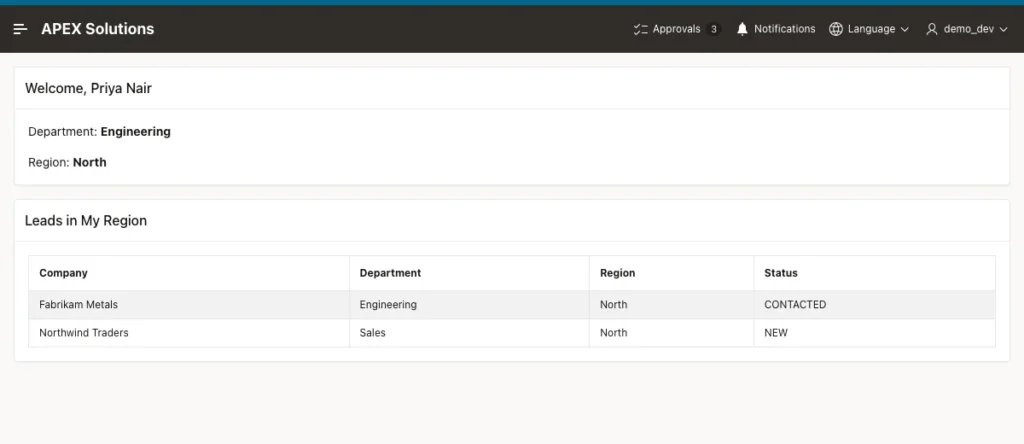Open the hamburger navigation menu
This screenshot has width=1024, height=444.
pos(20,29)
